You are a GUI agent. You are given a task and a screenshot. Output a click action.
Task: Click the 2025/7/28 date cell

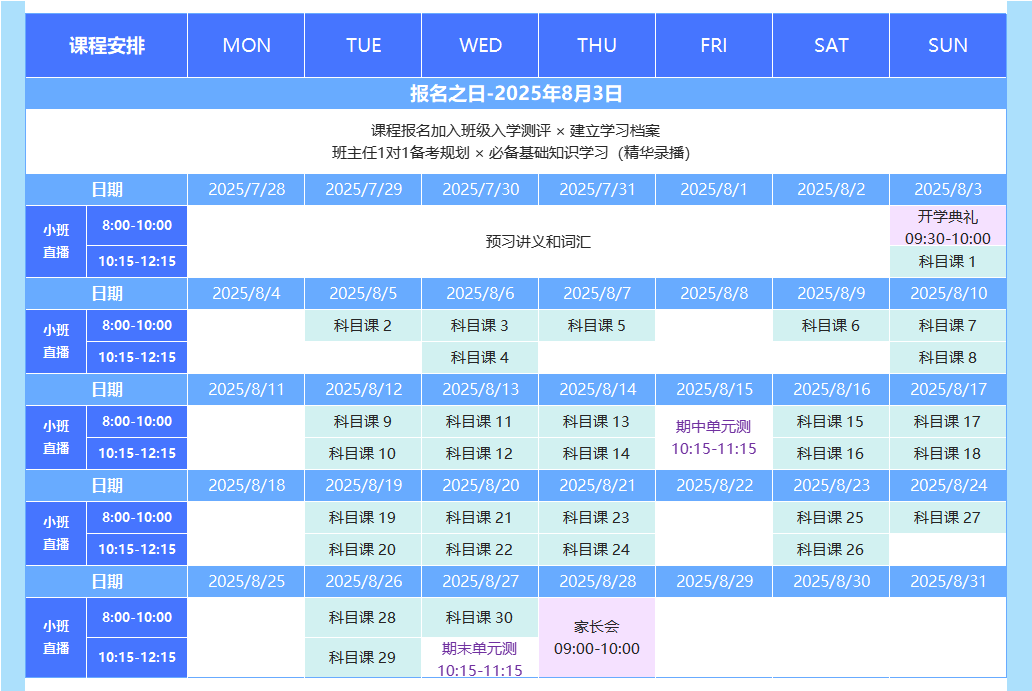[246, 189]
